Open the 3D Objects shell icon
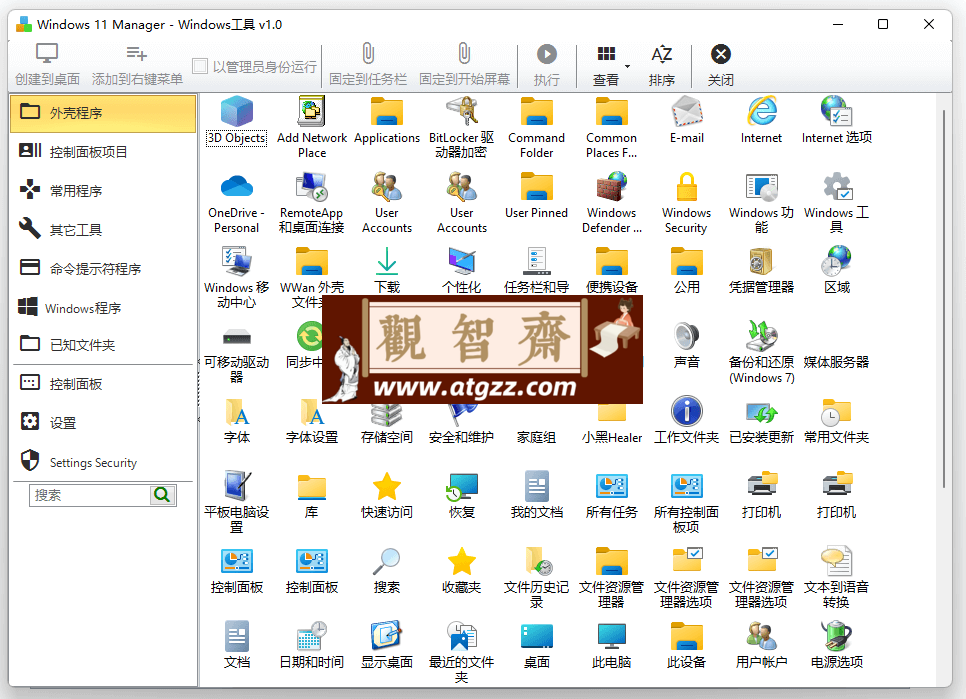The width and height of the screenshot is (966, 699). (x=237, y=113)
